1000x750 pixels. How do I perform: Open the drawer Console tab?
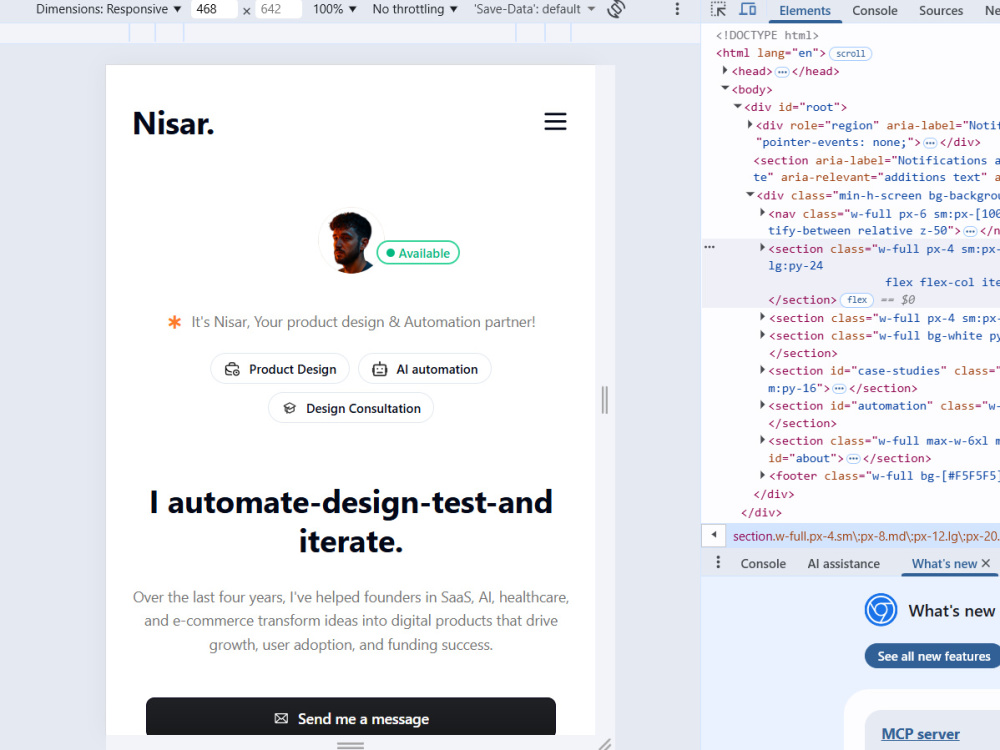tap(763, 563)
